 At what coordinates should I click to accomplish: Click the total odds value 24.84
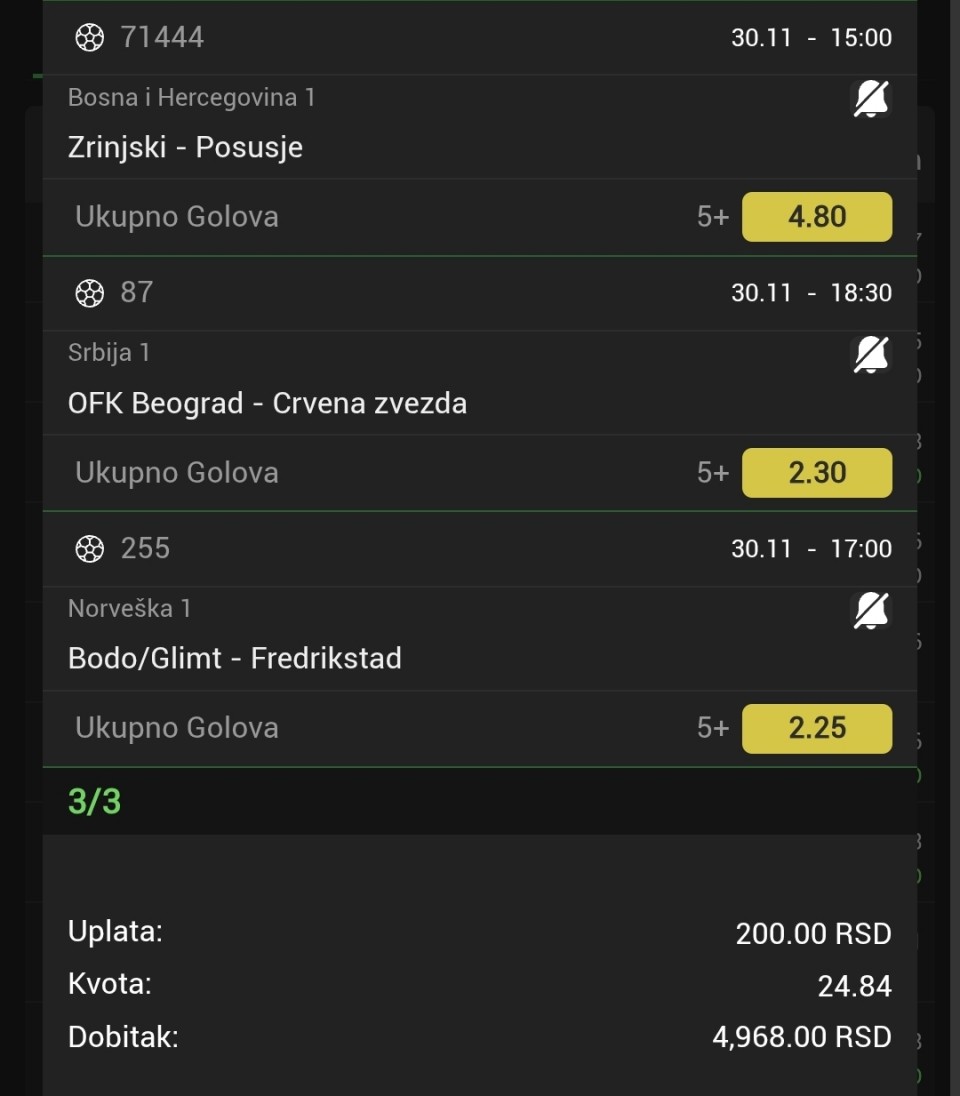[854, 987]
